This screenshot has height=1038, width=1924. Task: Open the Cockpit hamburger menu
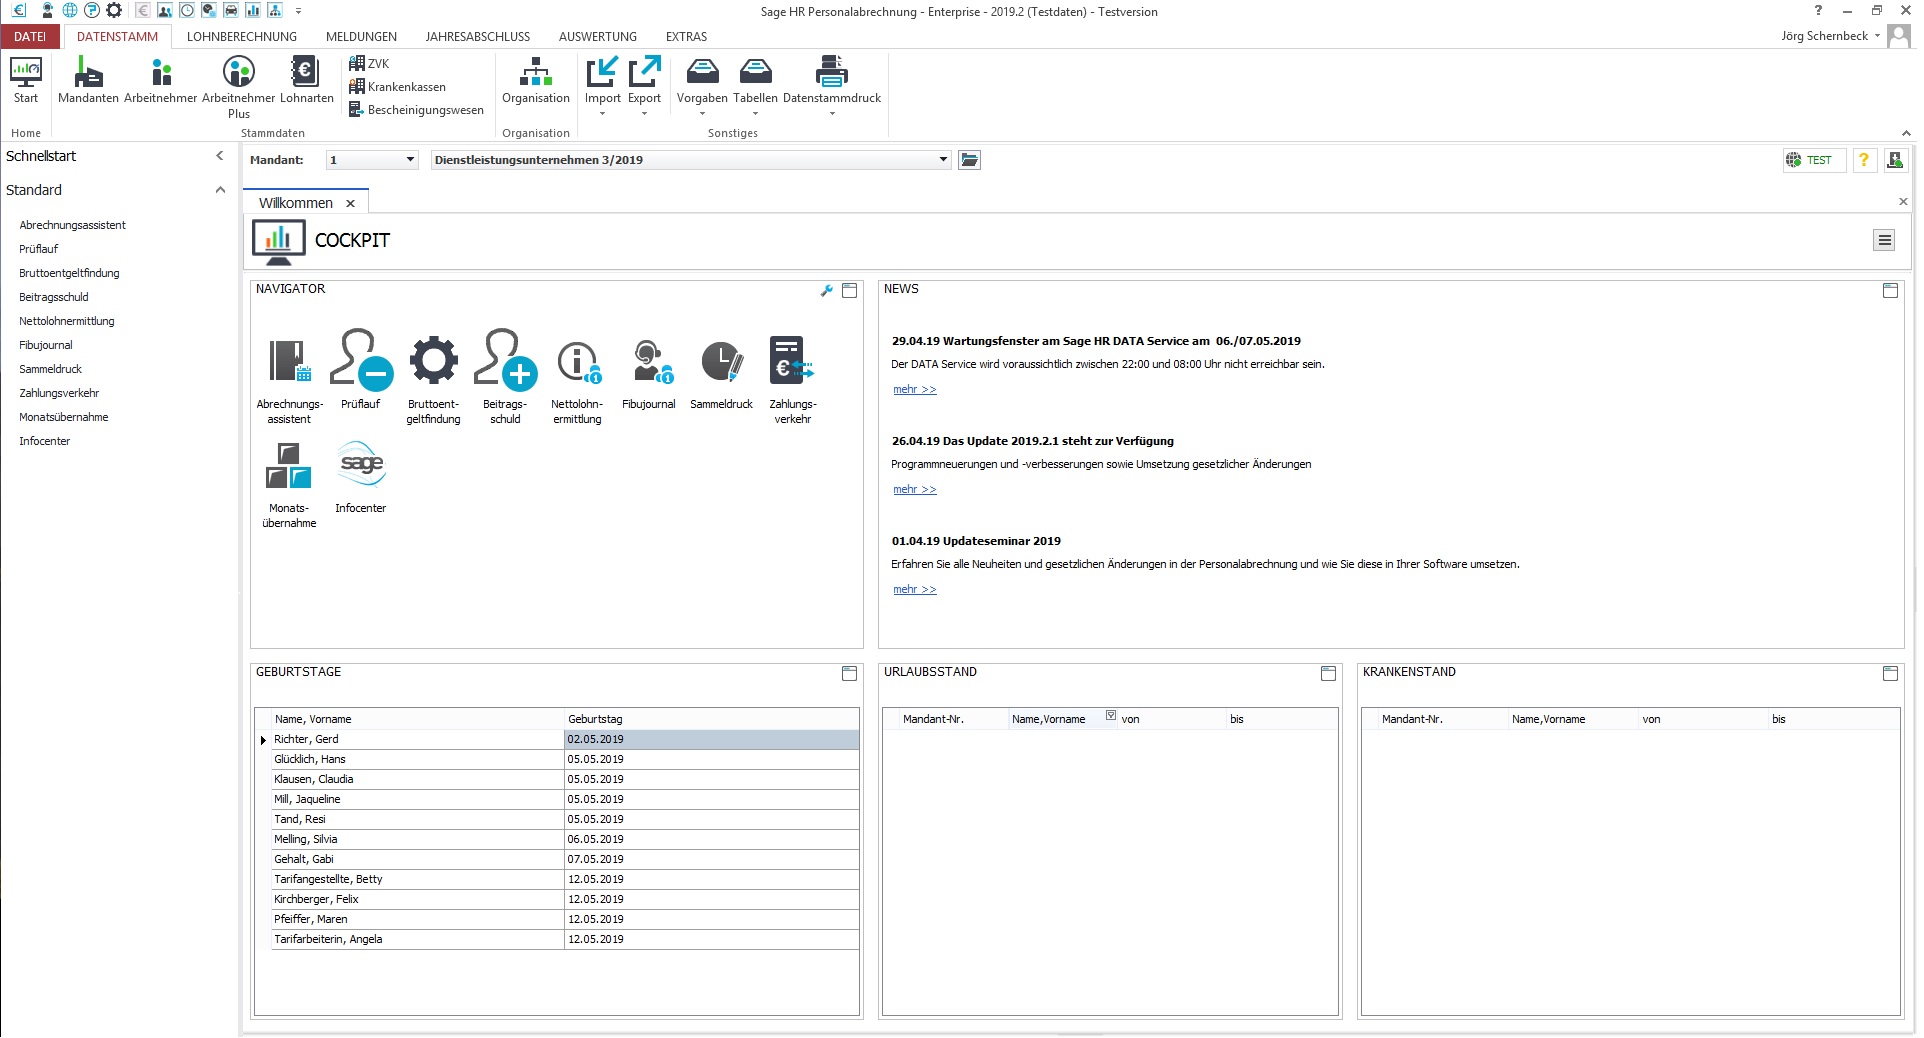1884,240
